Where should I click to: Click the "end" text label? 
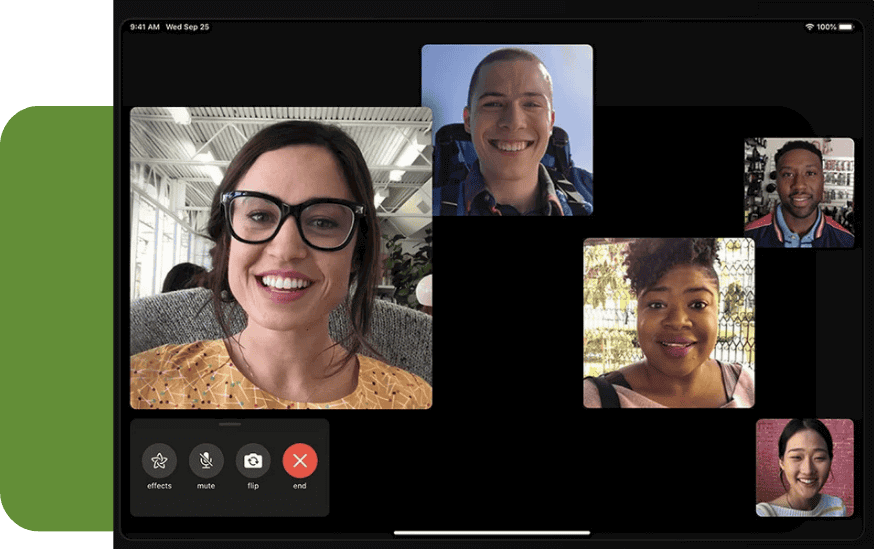coord(300,486)
